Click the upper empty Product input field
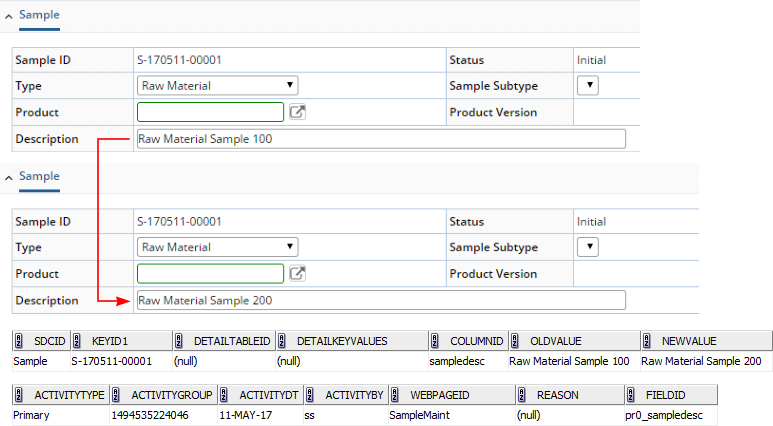 (211, 112)
